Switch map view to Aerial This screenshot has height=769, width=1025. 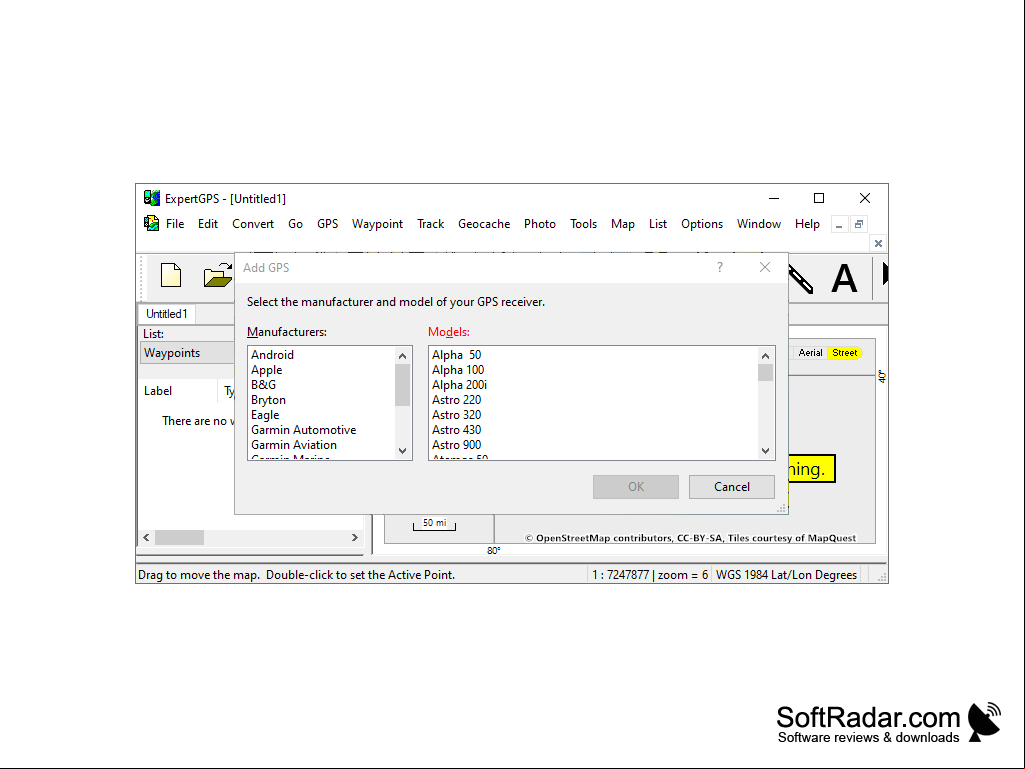(x=811, y=352)
